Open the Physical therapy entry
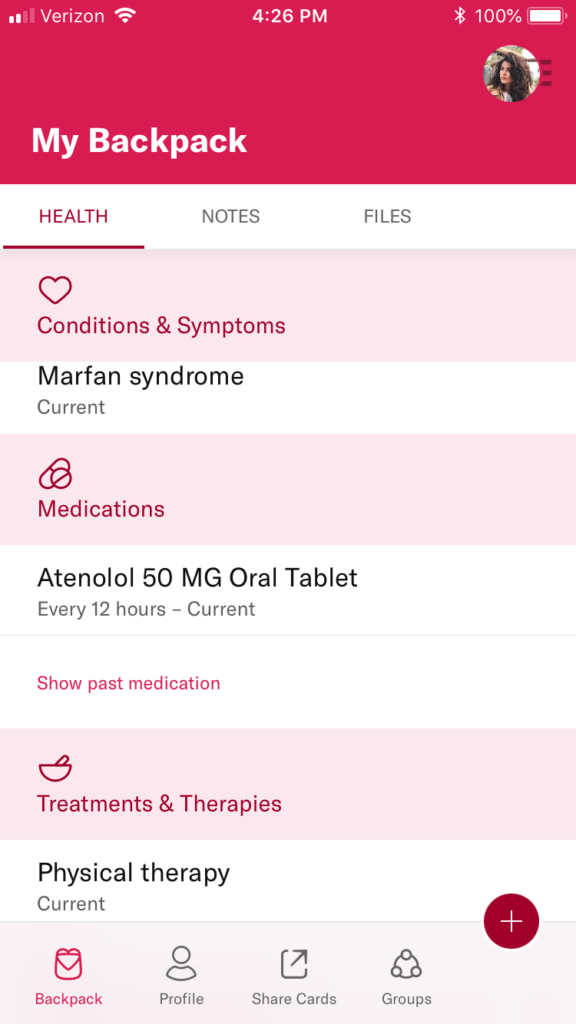 tap(288, 882)
